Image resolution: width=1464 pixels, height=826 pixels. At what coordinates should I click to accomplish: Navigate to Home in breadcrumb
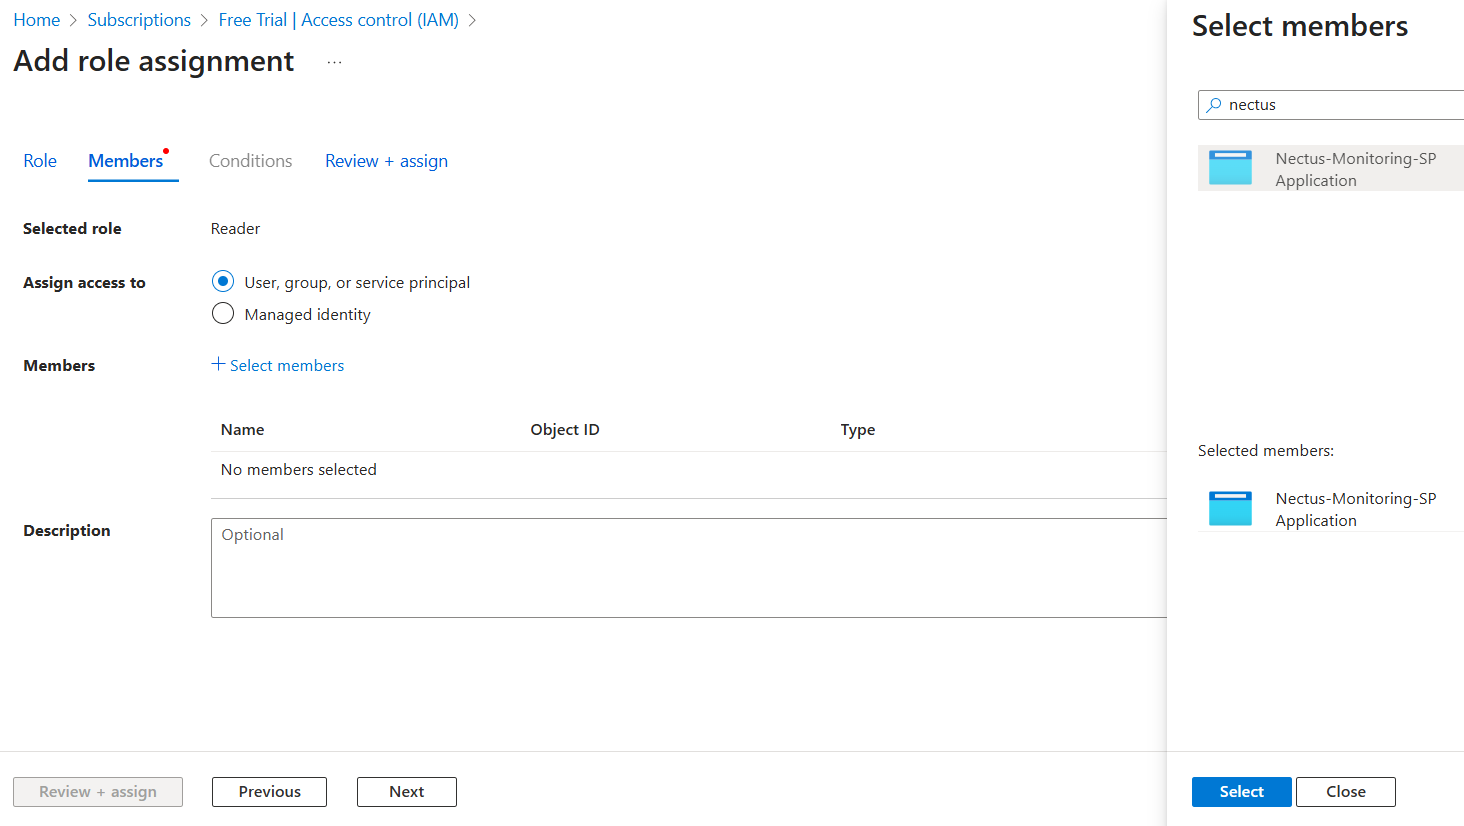(37, 20)
